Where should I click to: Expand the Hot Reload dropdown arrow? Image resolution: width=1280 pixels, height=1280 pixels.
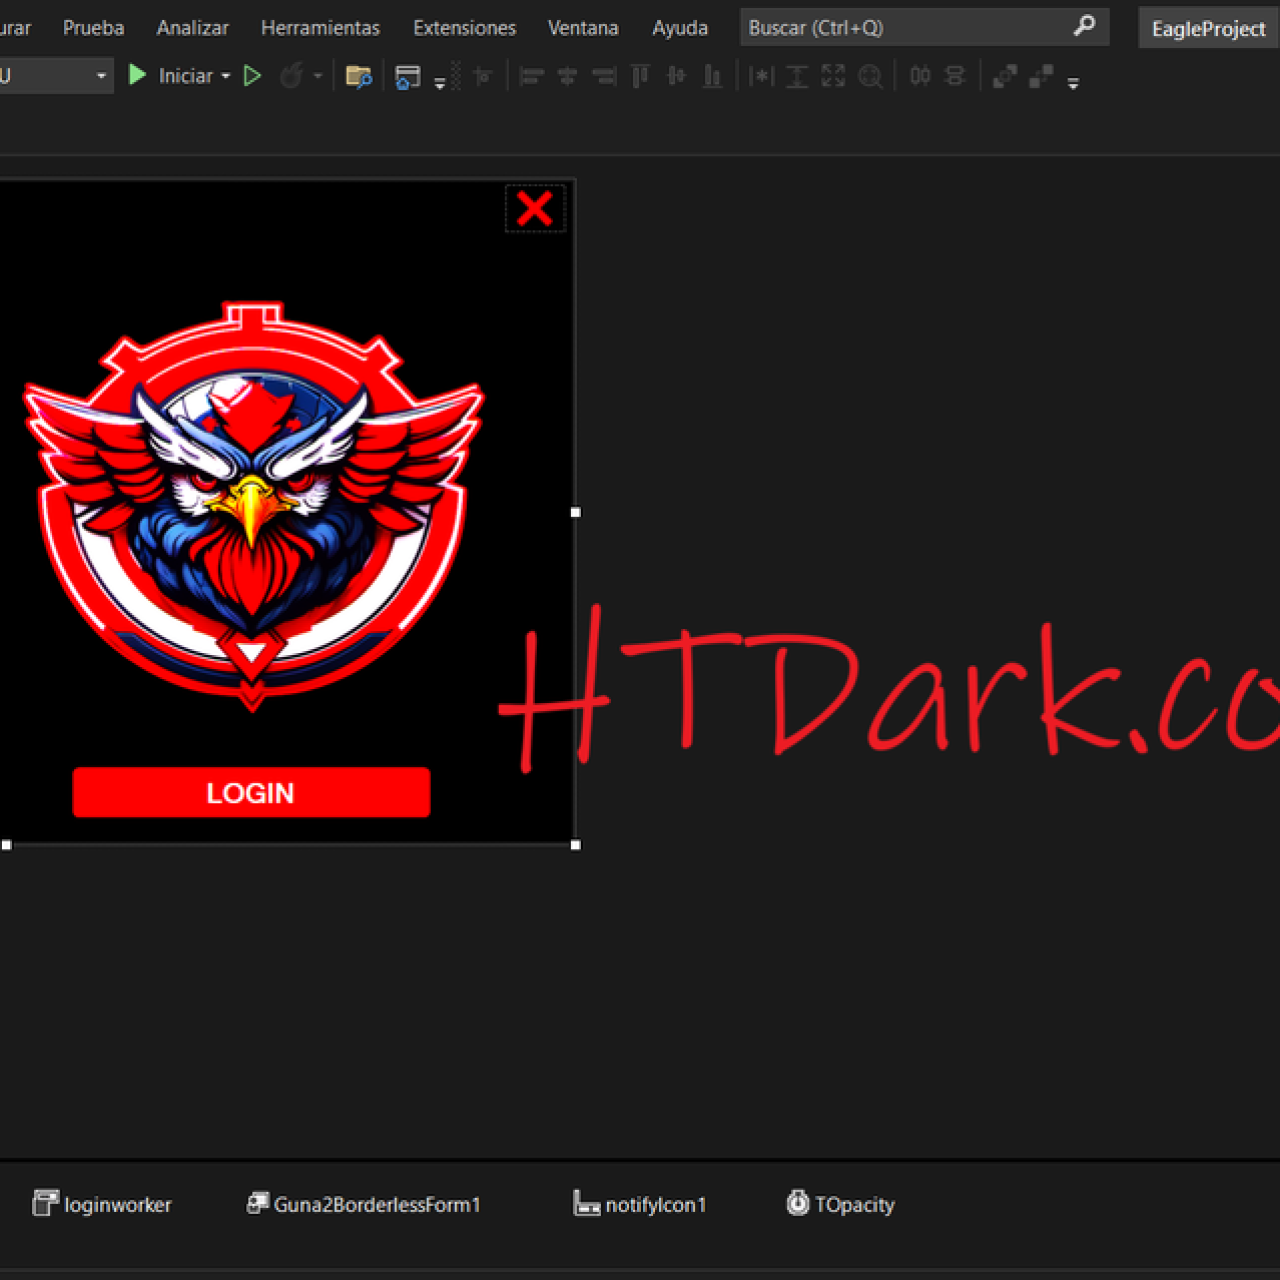point(318,76)
